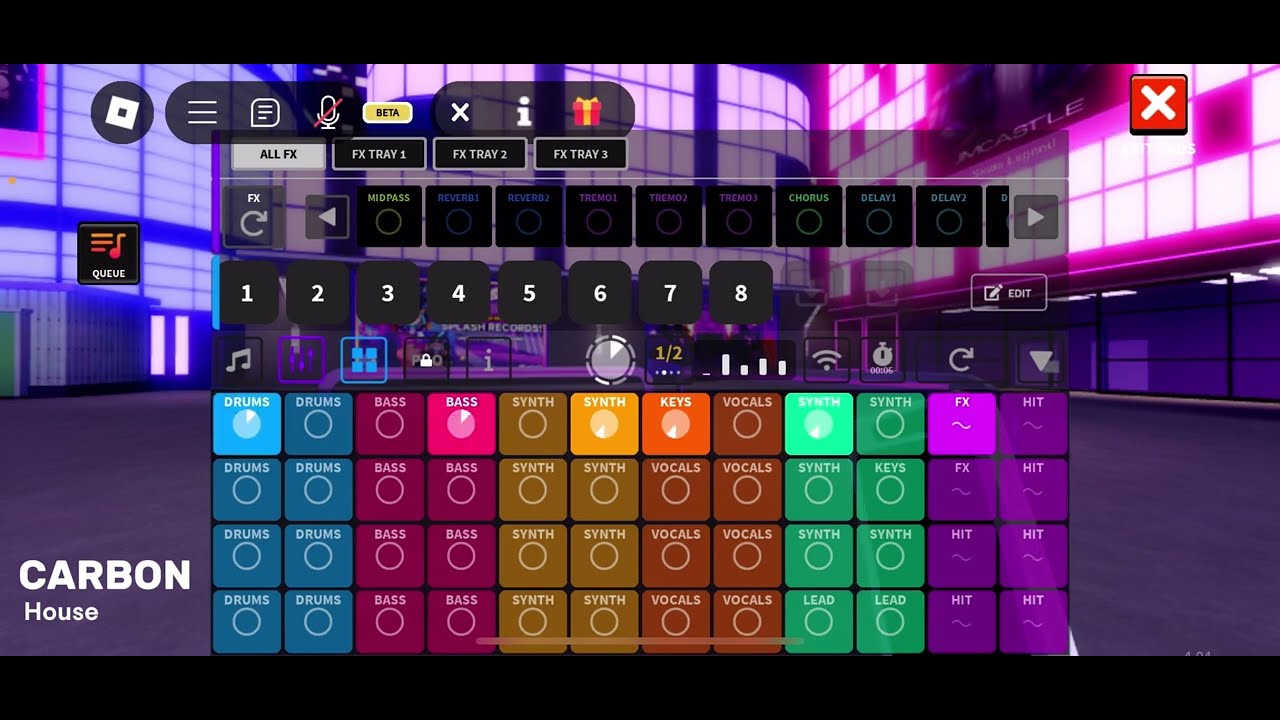
Task: Switch to the FX TRAY 1 tab
Action: [x=379, y=154]
